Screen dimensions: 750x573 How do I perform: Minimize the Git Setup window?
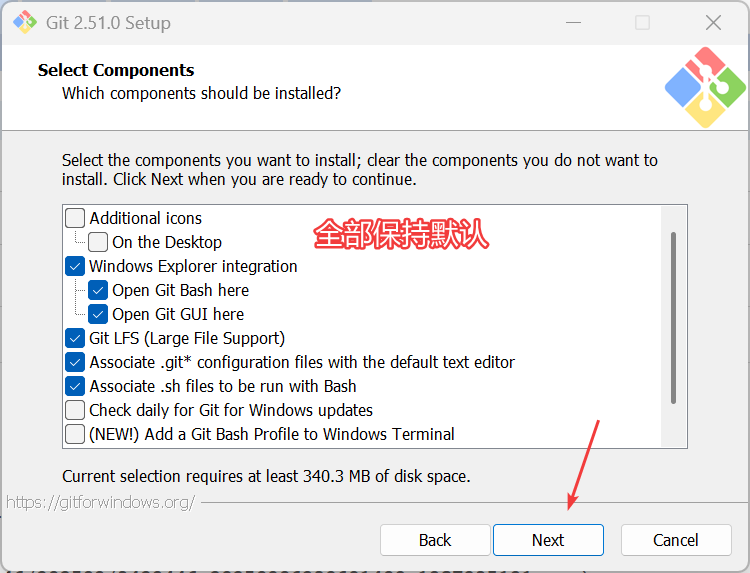tap(572, 22)
